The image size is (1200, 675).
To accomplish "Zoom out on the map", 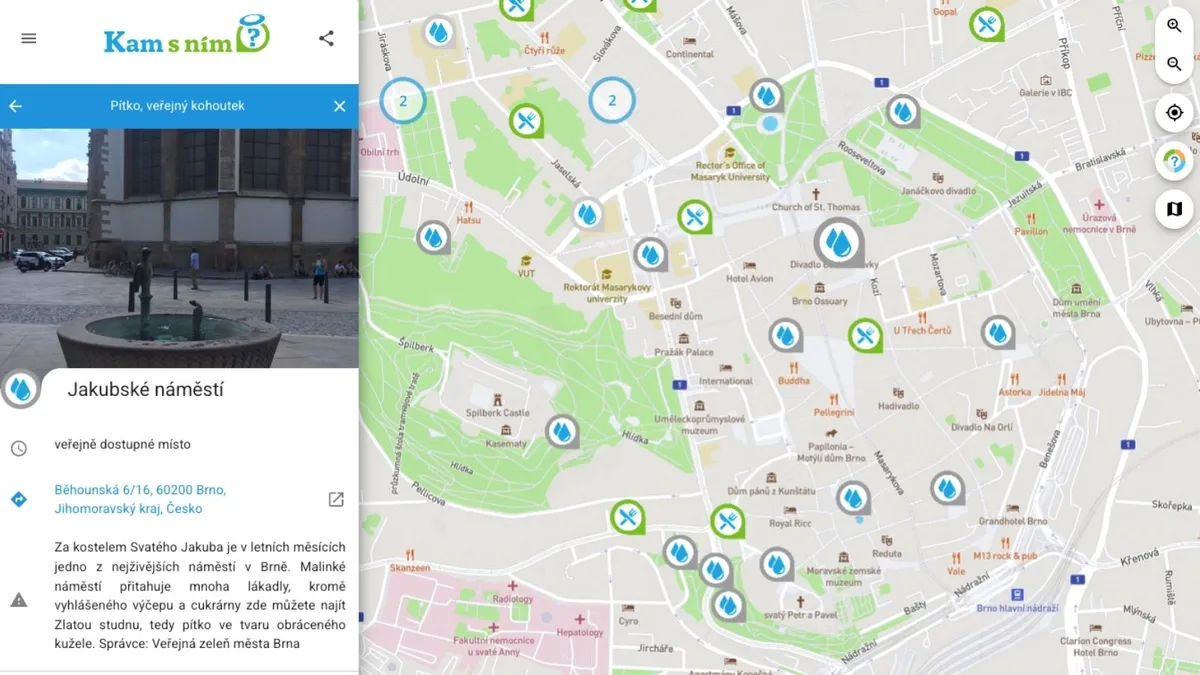I will point(1175,65).
